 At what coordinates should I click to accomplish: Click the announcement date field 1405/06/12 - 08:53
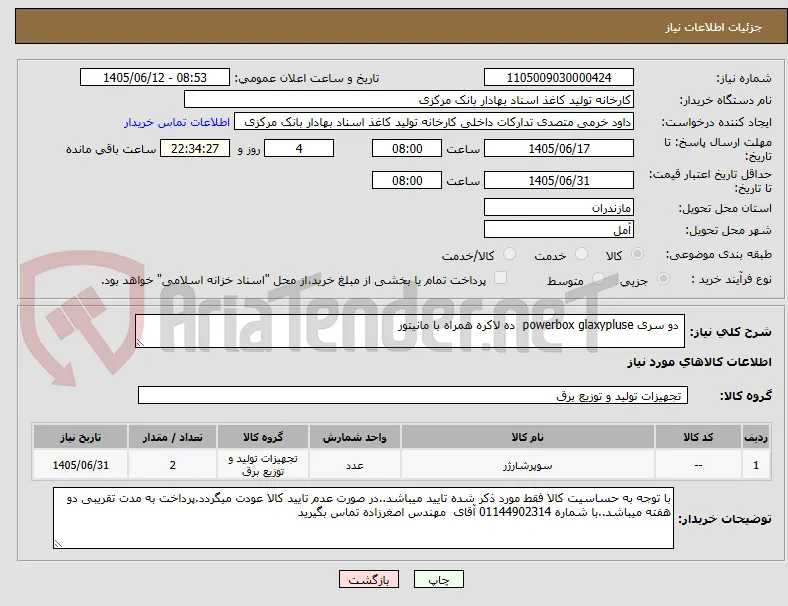155,77
